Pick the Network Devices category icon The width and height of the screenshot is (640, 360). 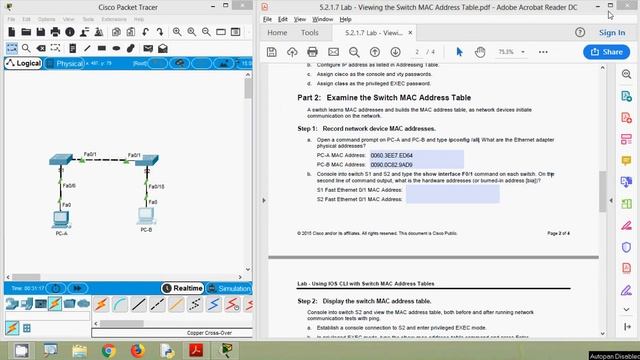12,304
